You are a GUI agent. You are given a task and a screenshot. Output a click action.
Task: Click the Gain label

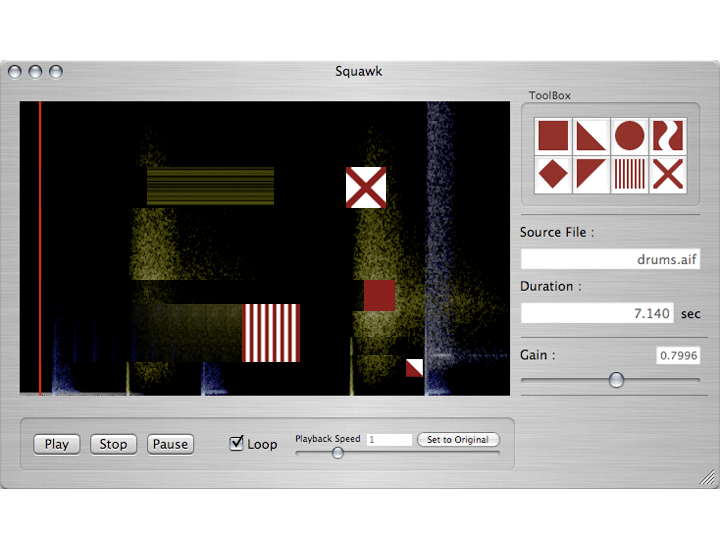pos(537,355)
